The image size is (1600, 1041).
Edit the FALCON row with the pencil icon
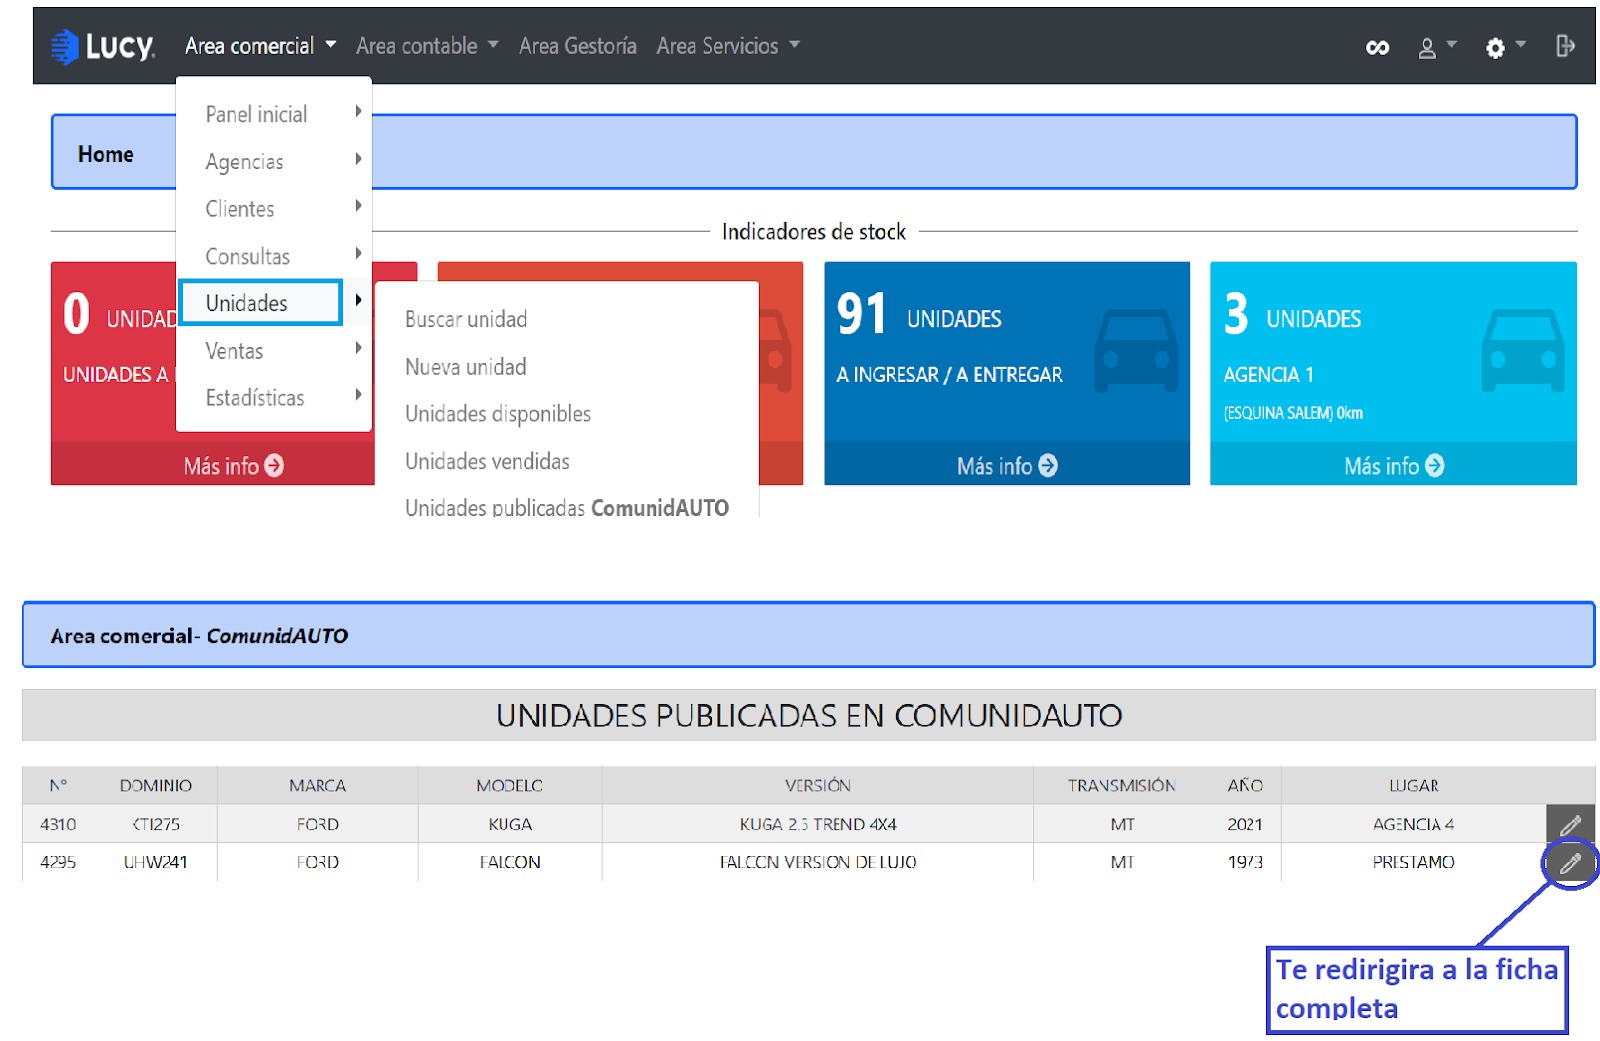coord(1570,863)
